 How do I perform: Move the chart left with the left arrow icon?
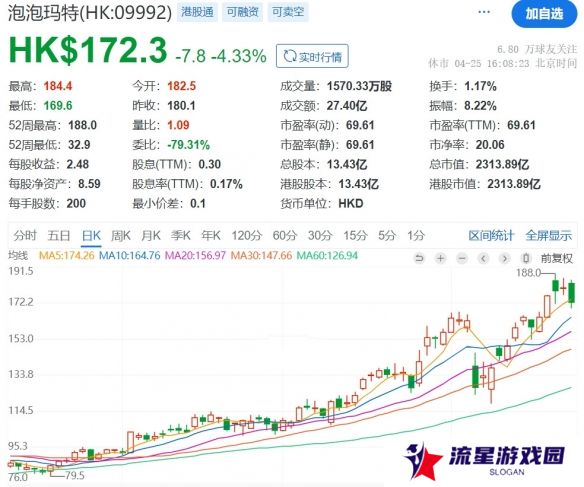(x=483, y=258)
